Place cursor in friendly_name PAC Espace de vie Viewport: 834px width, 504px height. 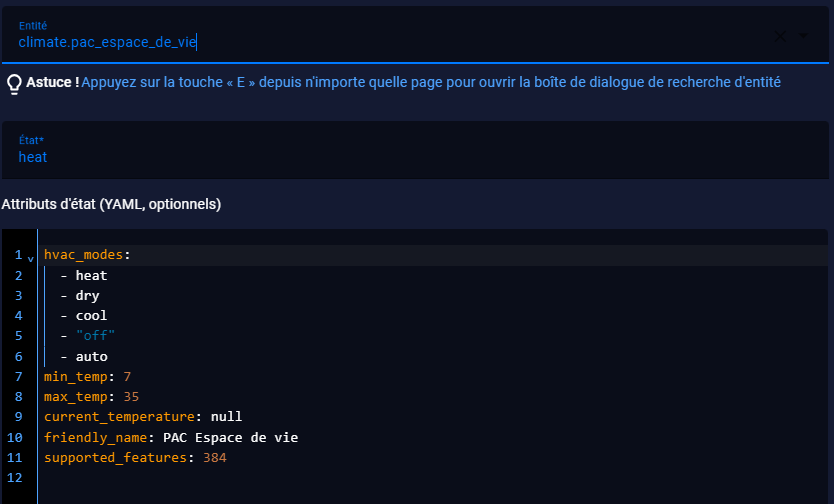pos(230,438)
